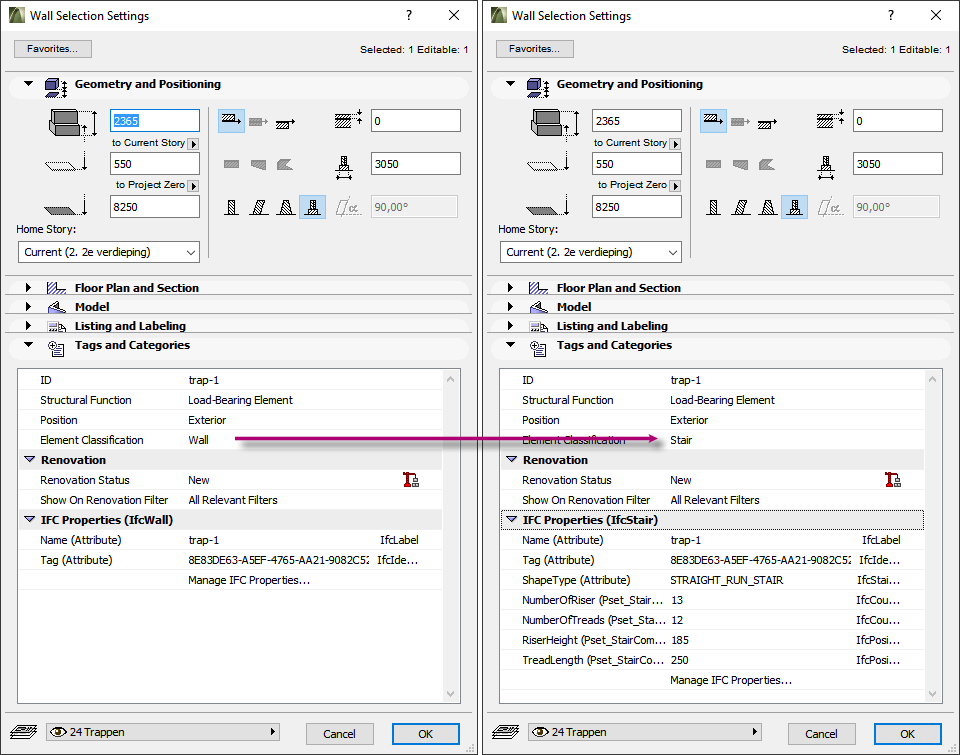Select the double-slanted trapezoid wall icon
Screen dimensions: 960x755
click(286, 207)
